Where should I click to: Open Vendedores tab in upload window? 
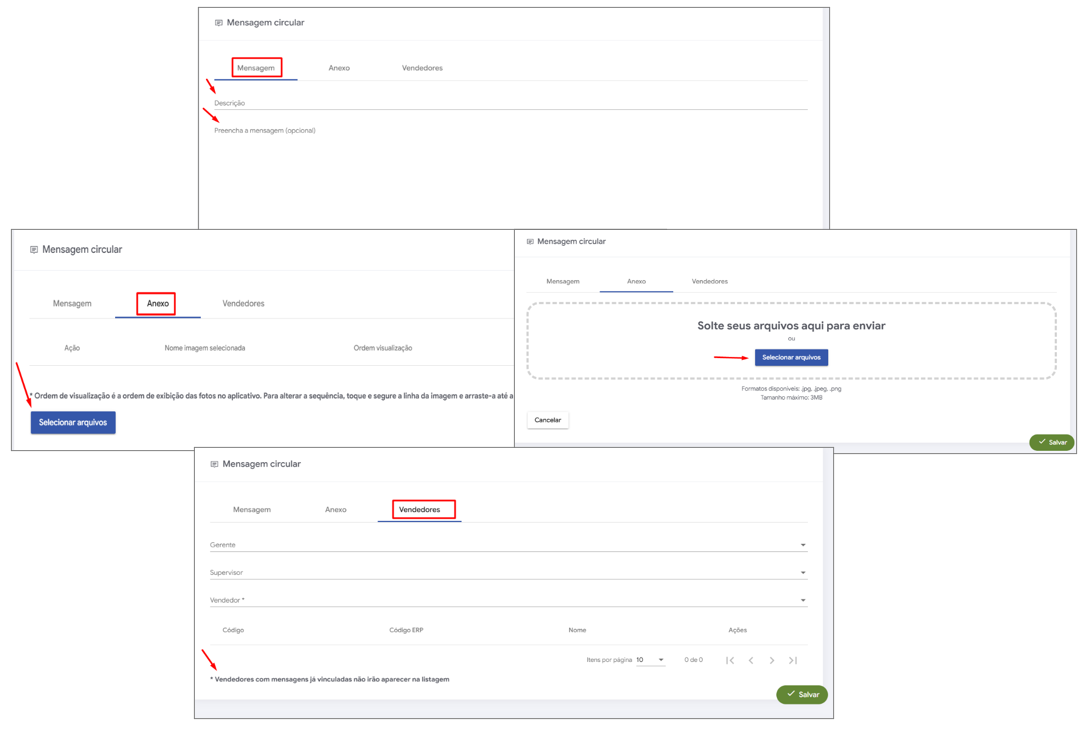[x=710, y=282]
